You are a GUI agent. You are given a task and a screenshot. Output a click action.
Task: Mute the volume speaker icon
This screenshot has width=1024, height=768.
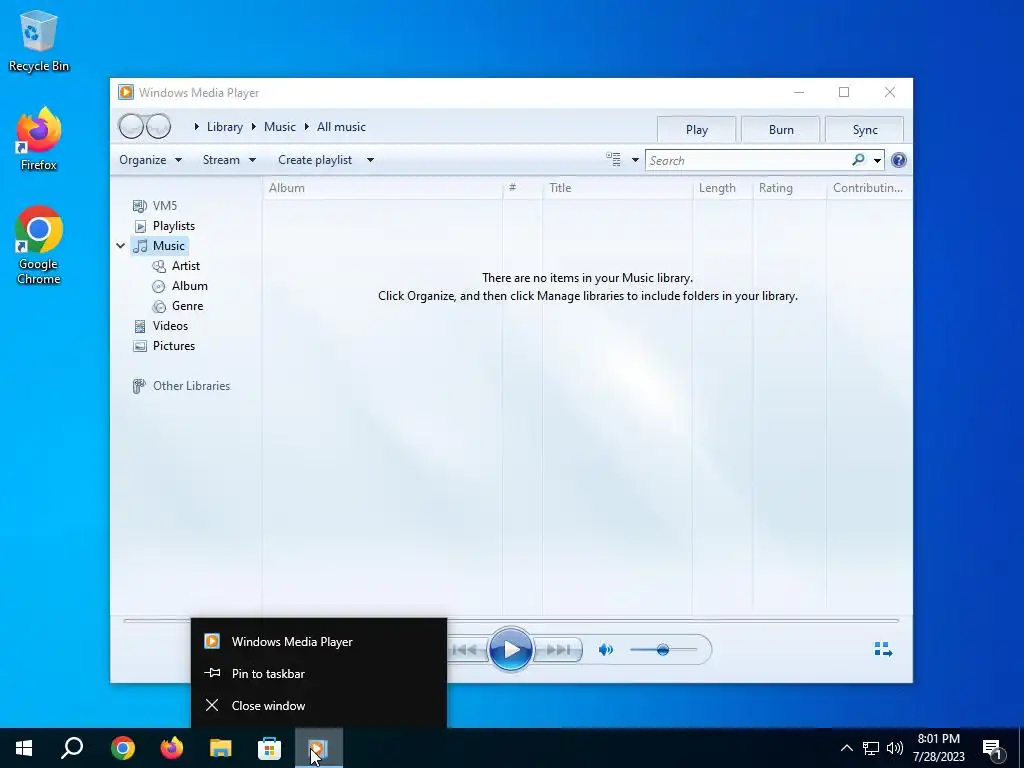click(x=605, y=650)
